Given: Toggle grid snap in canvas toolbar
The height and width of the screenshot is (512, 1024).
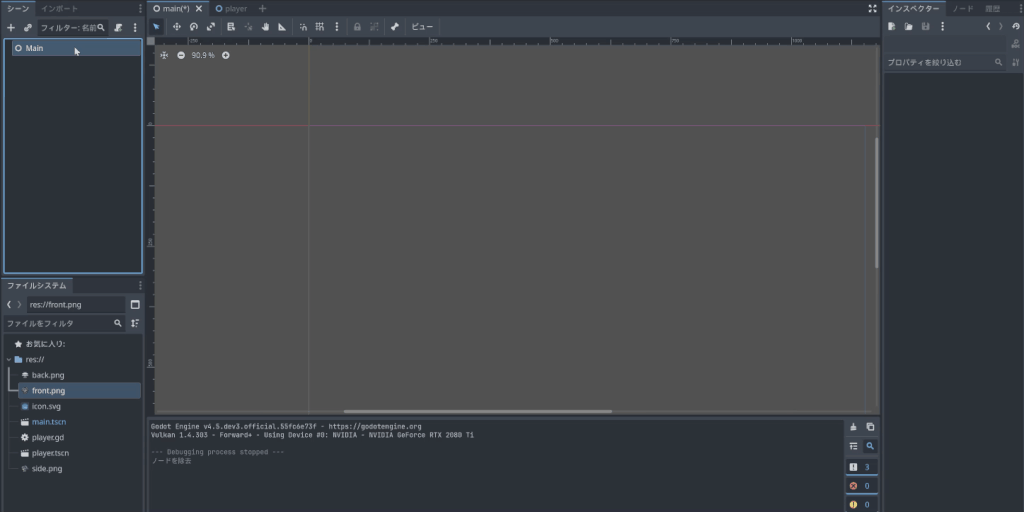Looking at the screenshot, I should pyautogui.click(x=320, y=27).
